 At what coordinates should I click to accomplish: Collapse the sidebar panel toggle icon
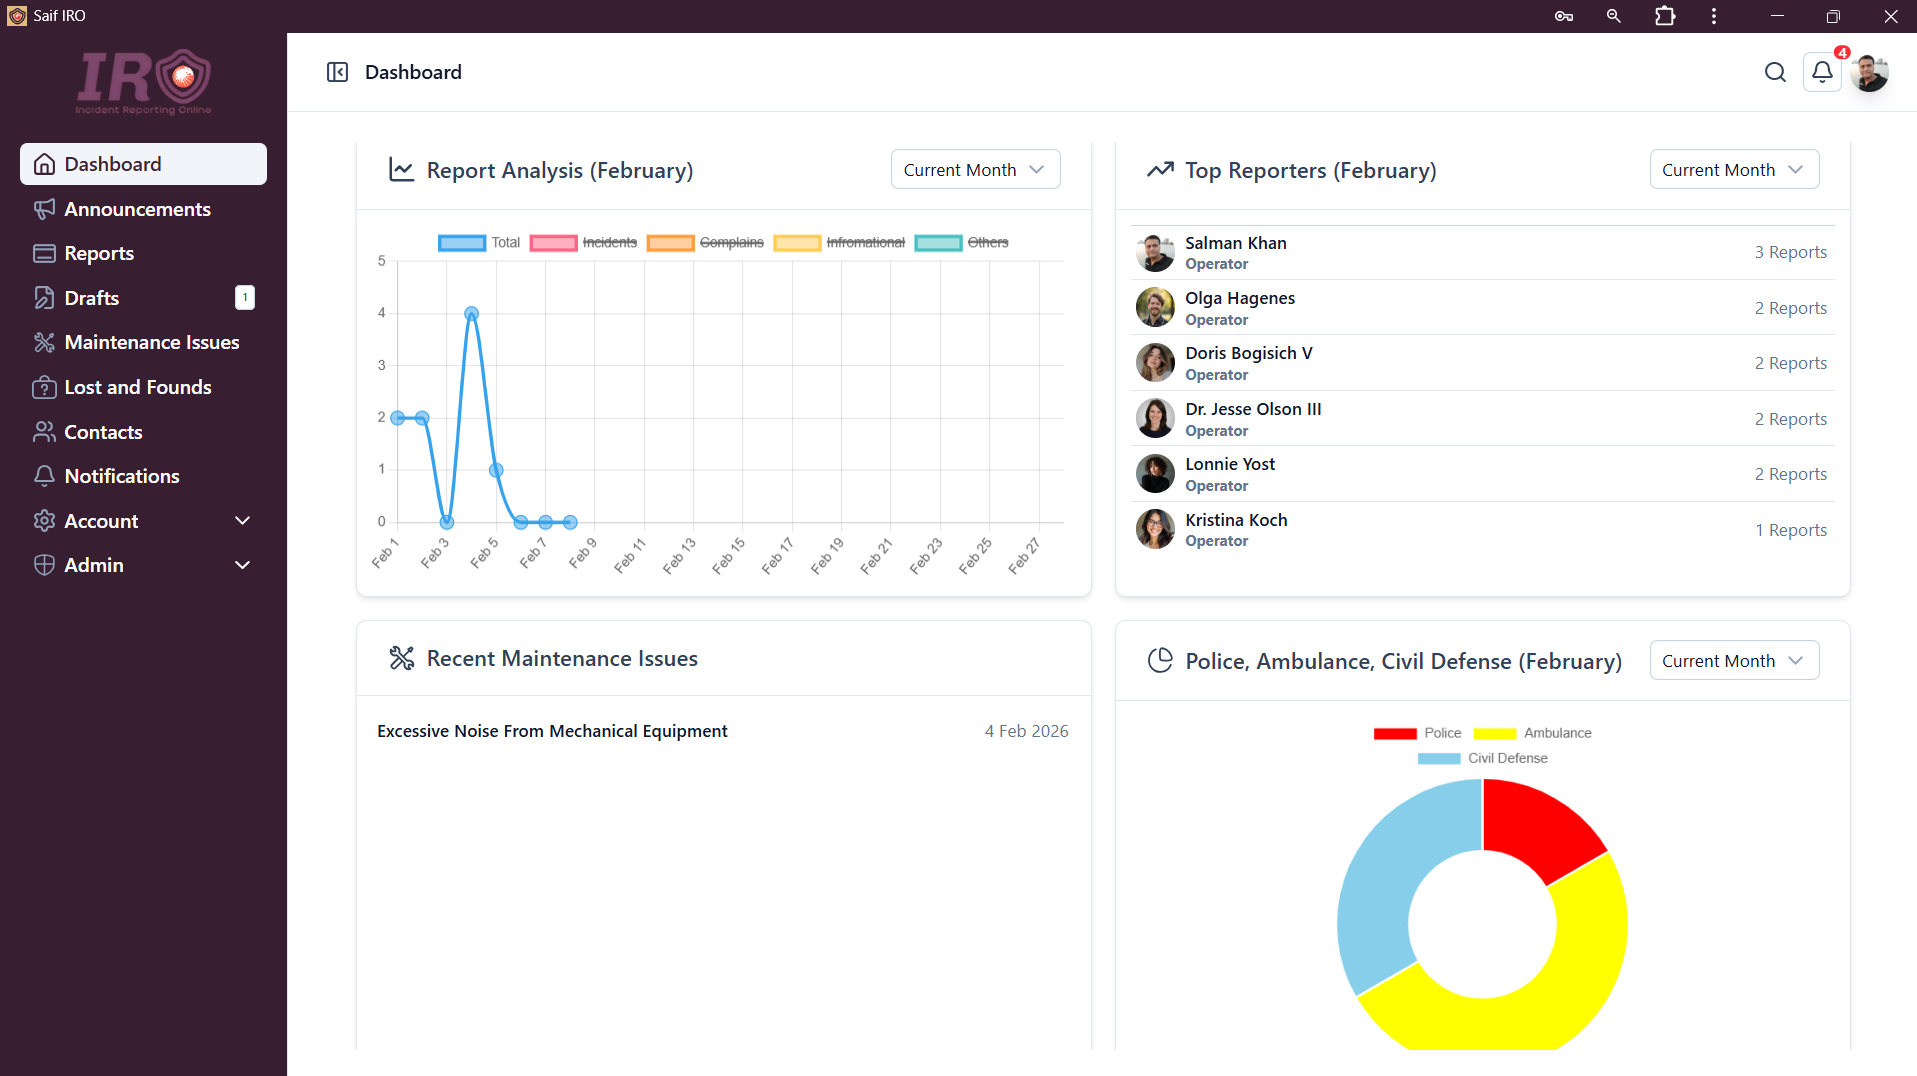(x=337, y=72)
